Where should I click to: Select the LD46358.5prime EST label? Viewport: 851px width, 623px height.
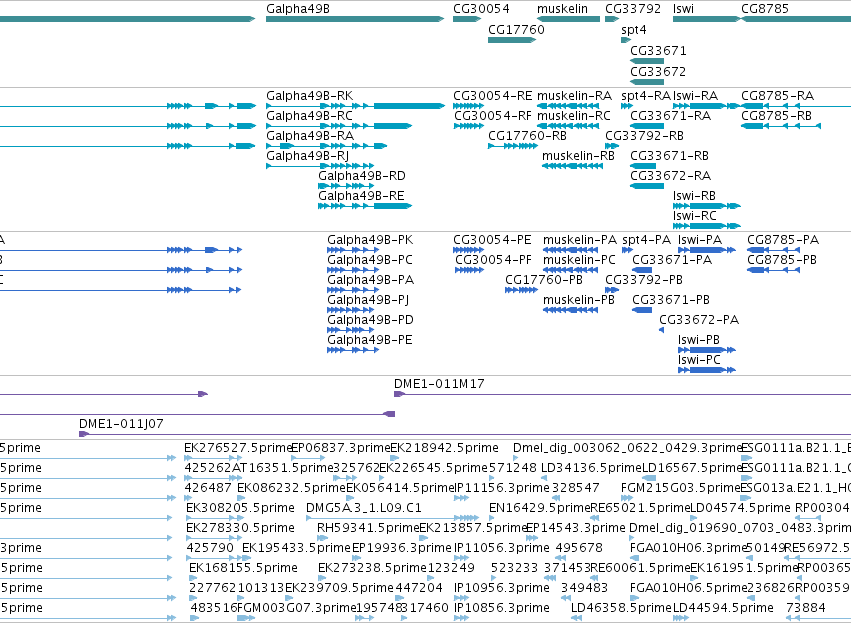tap(621, 608)
